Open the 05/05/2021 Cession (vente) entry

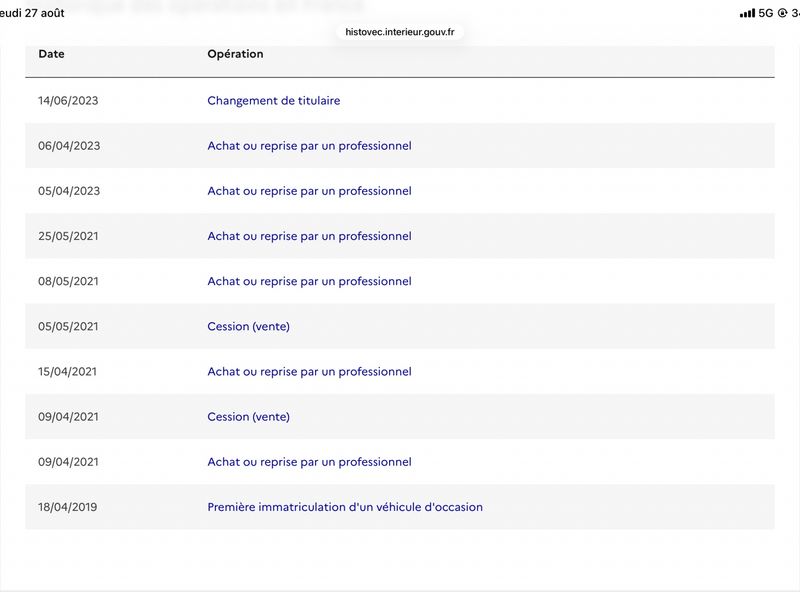click(248, 327)
